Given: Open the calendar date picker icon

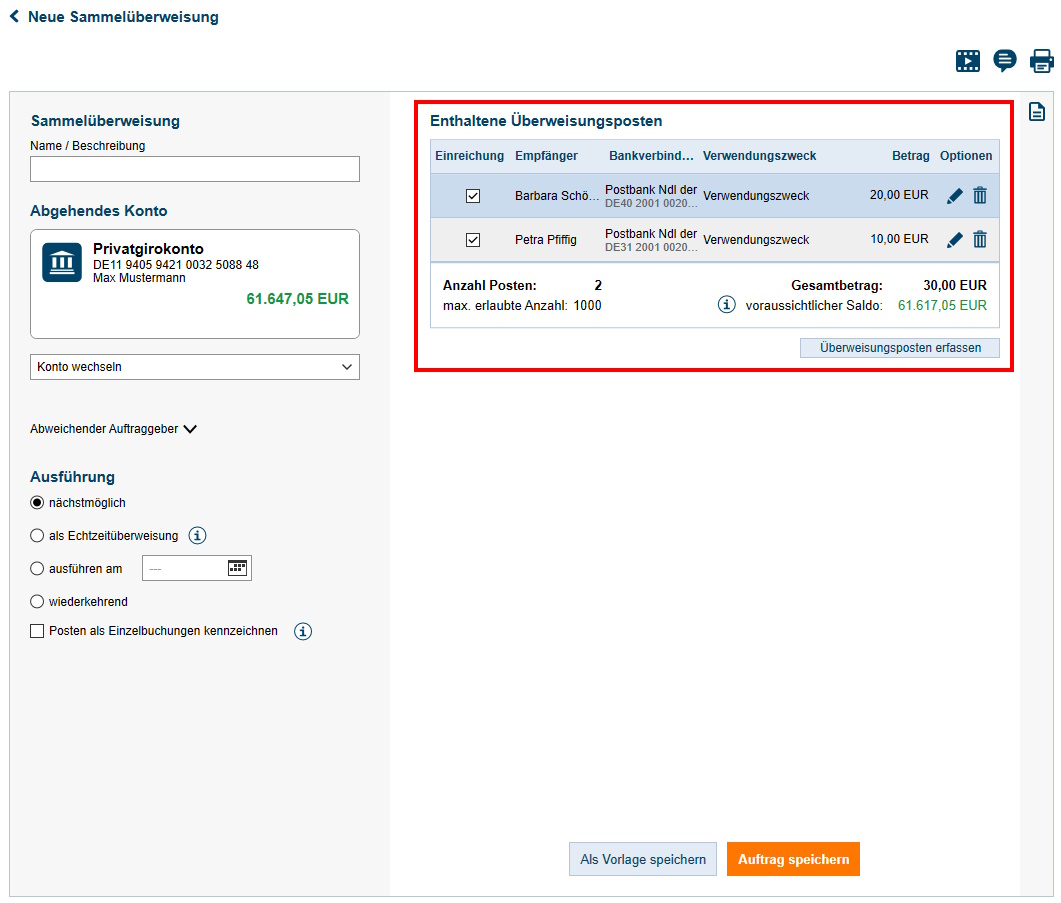Looking at the screenshot, I should tap(237, 568).
